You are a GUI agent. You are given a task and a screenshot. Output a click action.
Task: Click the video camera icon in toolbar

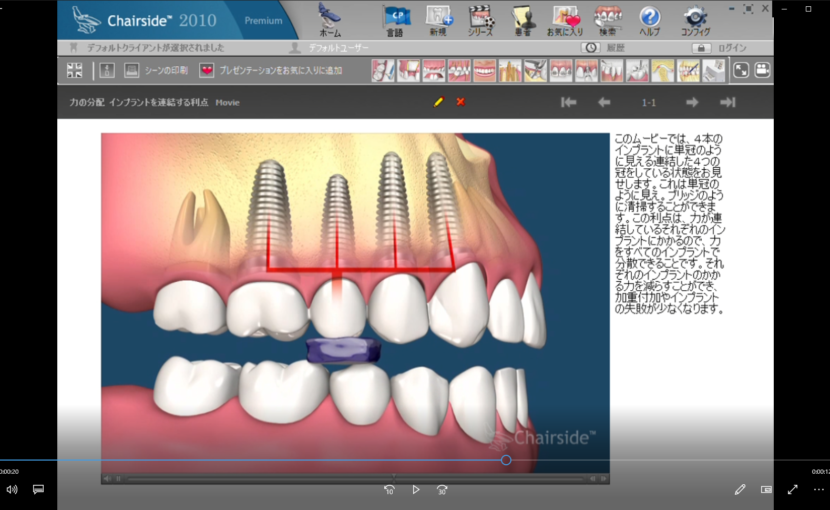[x=762, y=70]
